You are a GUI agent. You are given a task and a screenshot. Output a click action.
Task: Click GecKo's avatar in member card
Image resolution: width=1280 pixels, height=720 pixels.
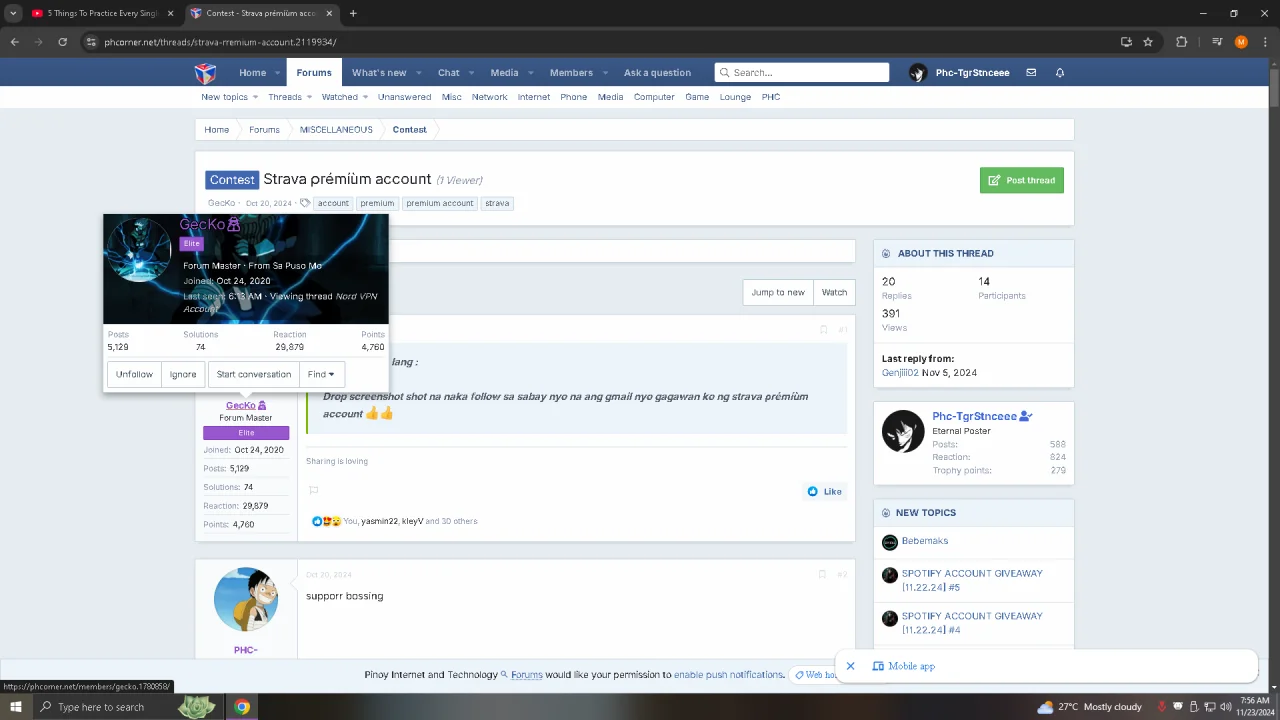pyautogui.click(x=139, y=250)
